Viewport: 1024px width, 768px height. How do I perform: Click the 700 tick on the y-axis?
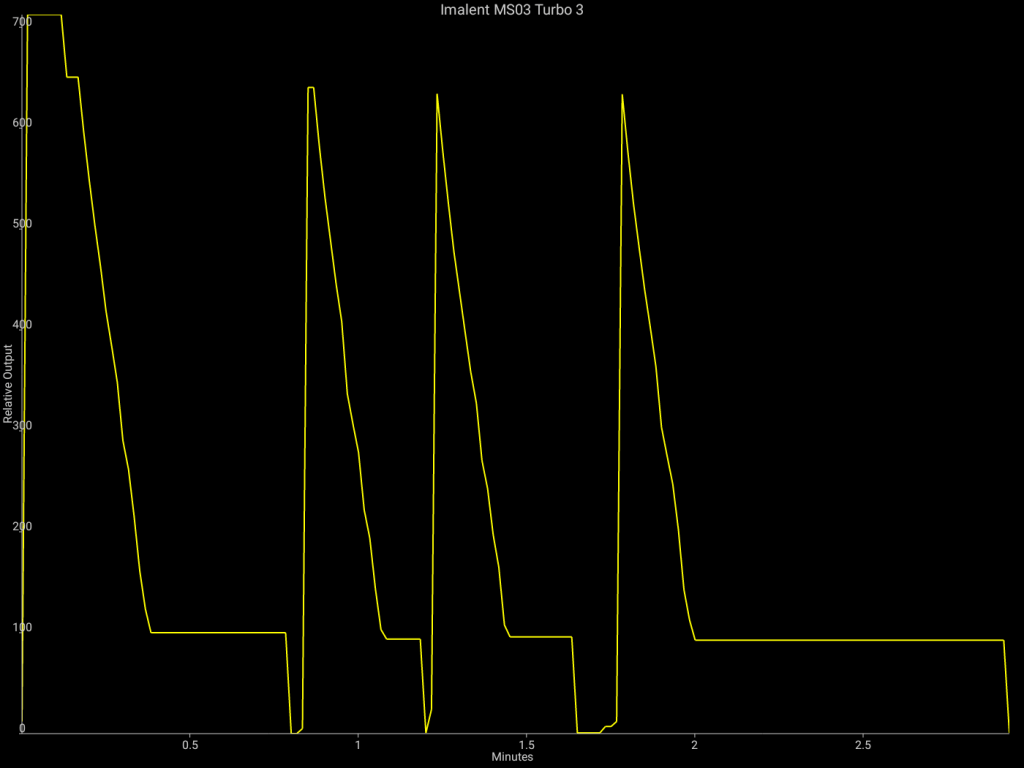click(9, 21)
